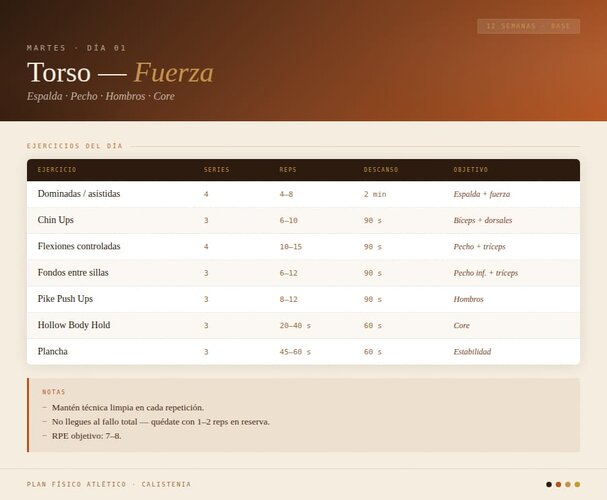Click the "90 s" rest for Flexiones controladas

tap(372, 247)
